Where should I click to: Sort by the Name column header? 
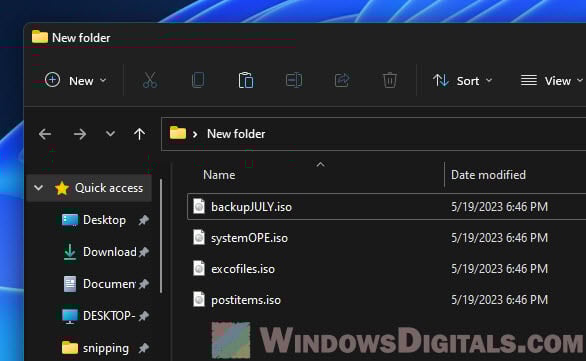click(x=219, y=175)
